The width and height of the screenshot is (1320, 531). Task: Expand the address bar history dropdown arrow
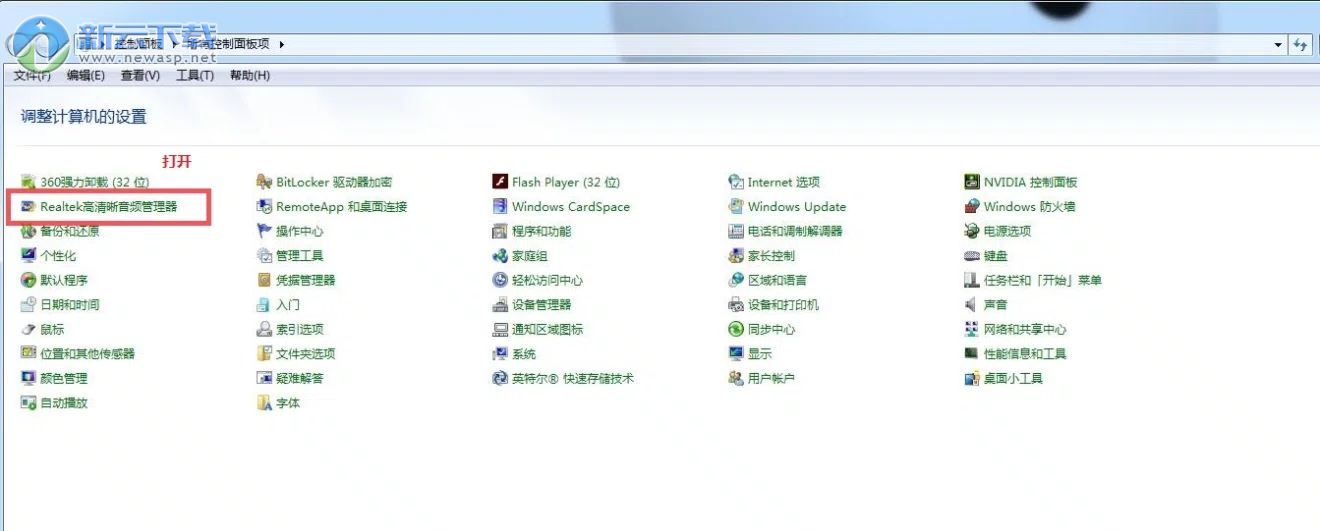[x=1279, y=45]
